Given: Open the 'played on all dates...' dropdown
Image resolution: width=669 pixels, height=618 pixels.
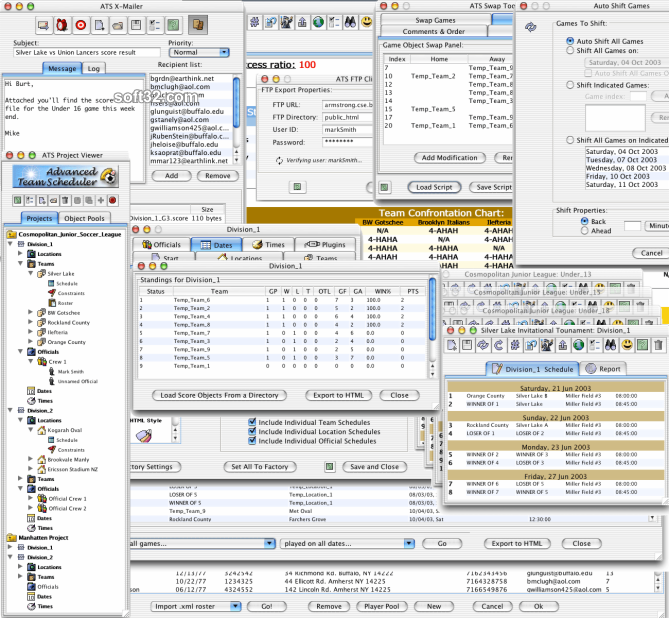Looking at the screenshot, I should (347, 543).
